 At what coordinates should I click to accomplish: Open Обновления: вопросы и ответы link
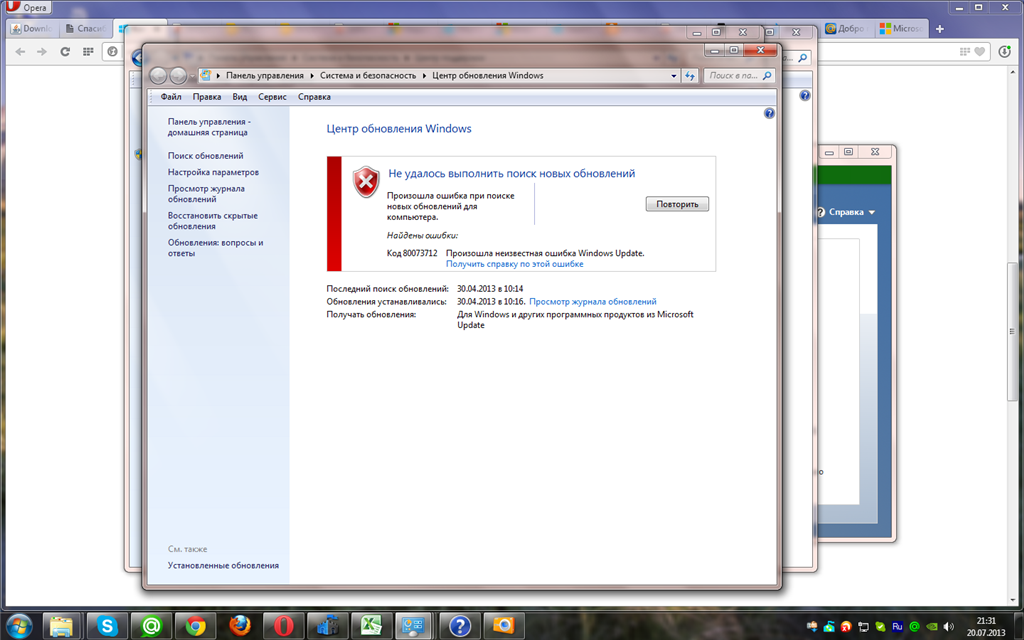coord(215,248)
